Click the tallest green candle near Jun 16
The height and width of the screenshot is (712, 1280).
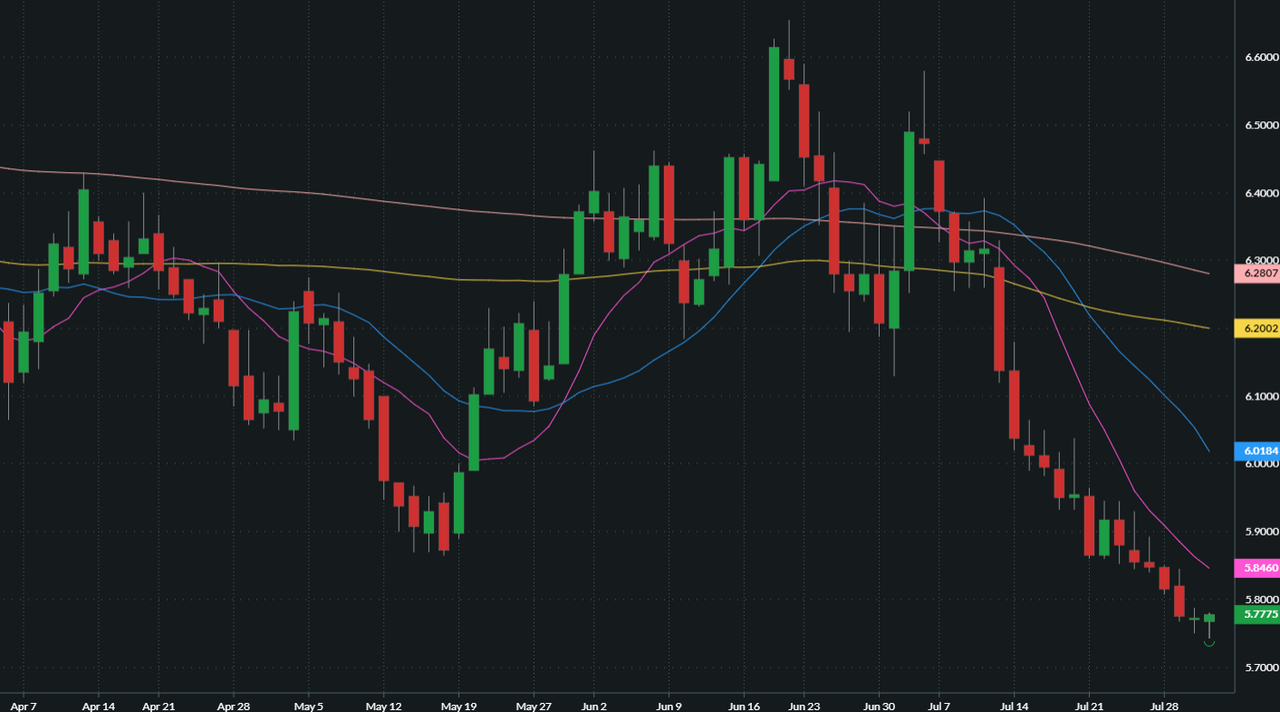tap(774, 113)
